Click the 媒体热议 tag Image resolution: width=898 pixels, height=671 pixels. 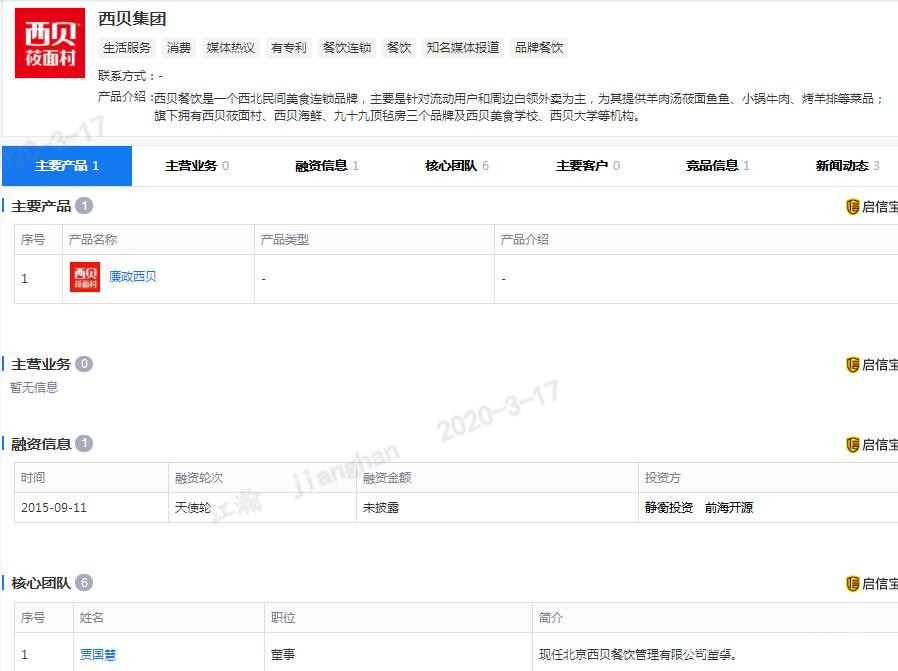[x=231, y=48]
